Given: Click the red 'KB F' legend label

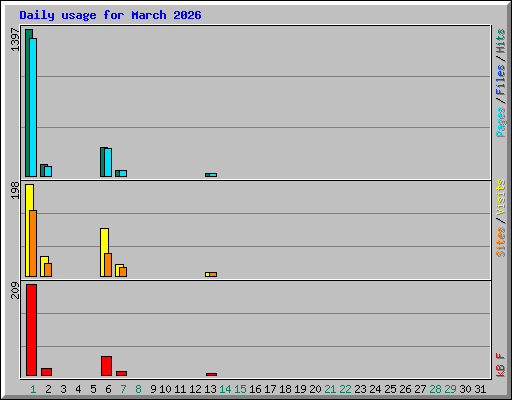Looking at the screenshot, I should pos(500,365).
